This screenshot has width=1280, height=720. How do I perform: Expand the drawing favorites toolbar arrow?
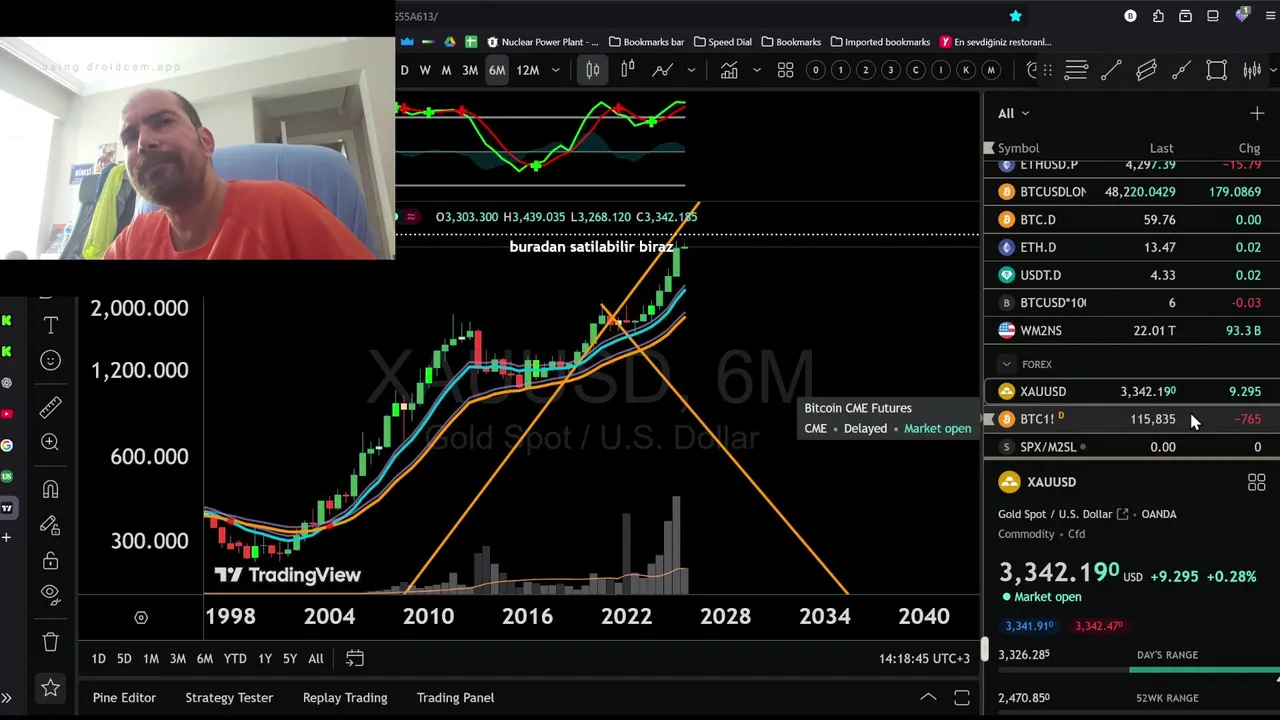click(x=1274, y=70)
